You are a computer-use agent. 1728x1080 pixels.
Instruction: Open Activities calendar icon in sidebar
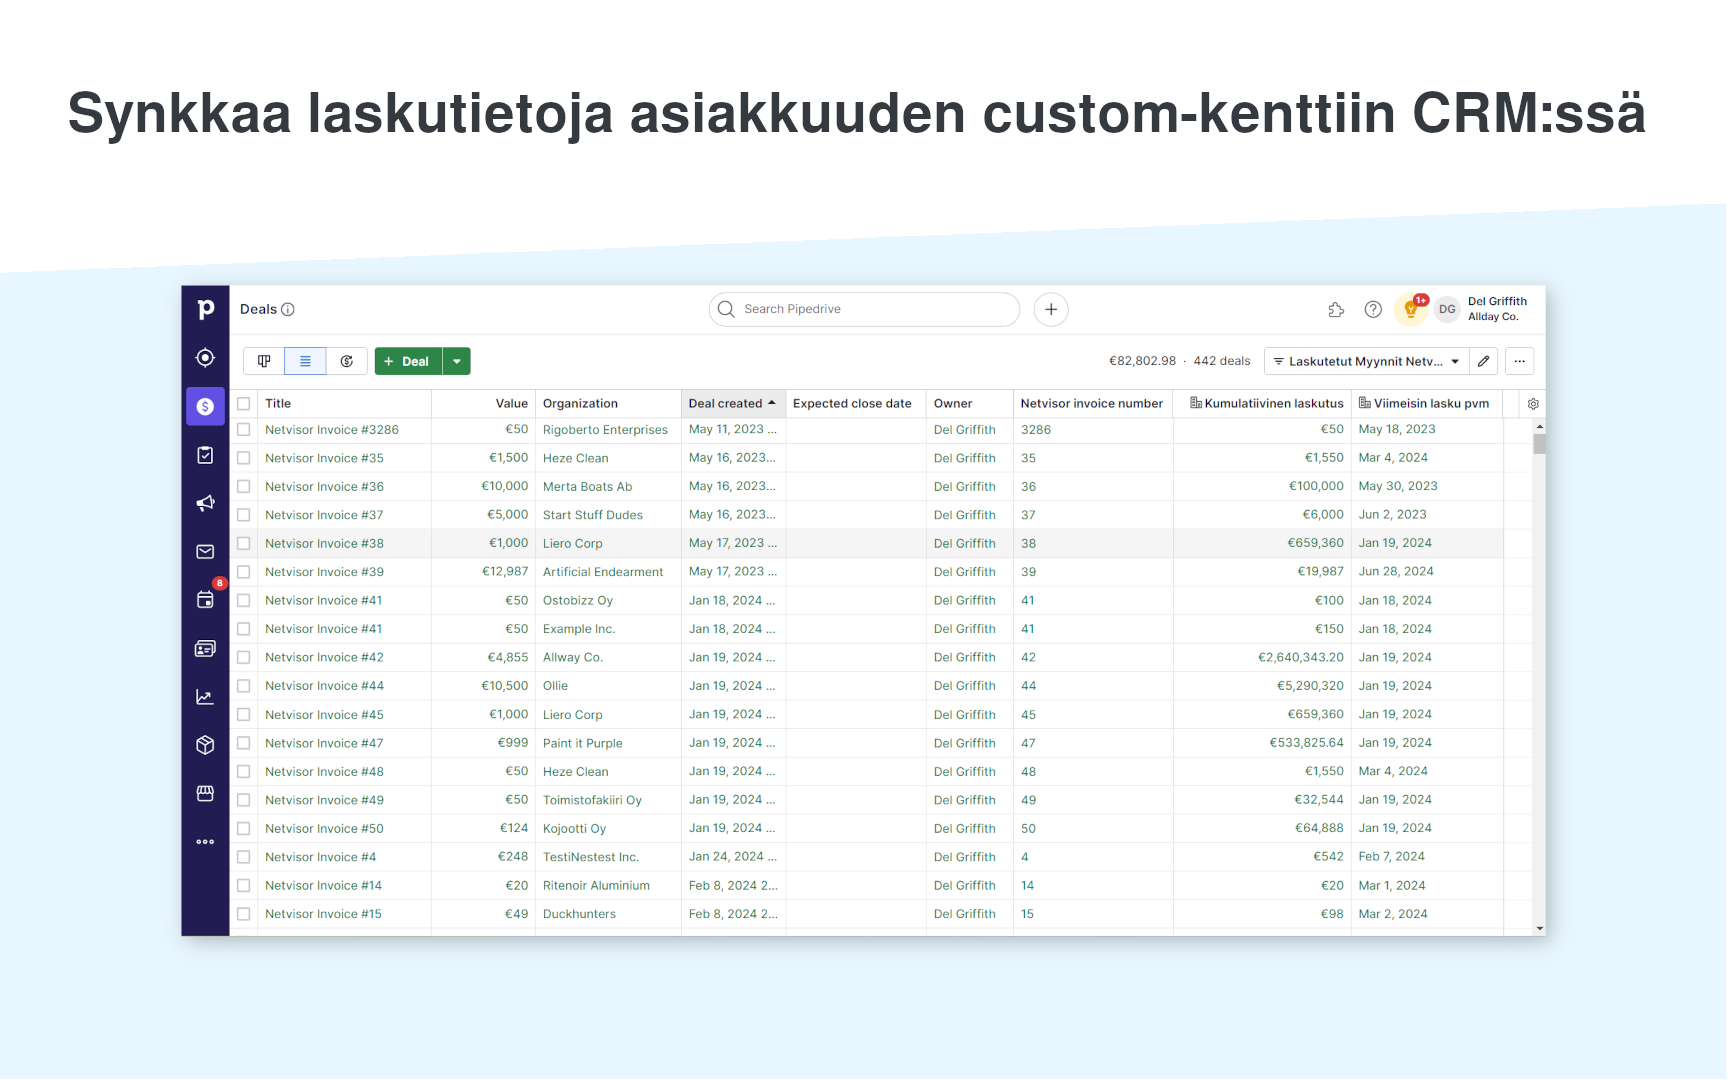205,600
